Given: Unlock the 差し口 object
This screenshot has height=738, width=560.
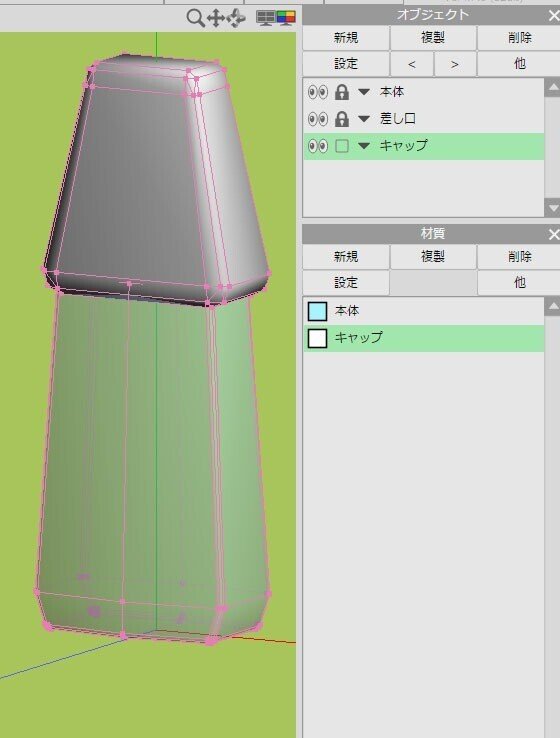Looking at the screenshot, I should 342,119.
